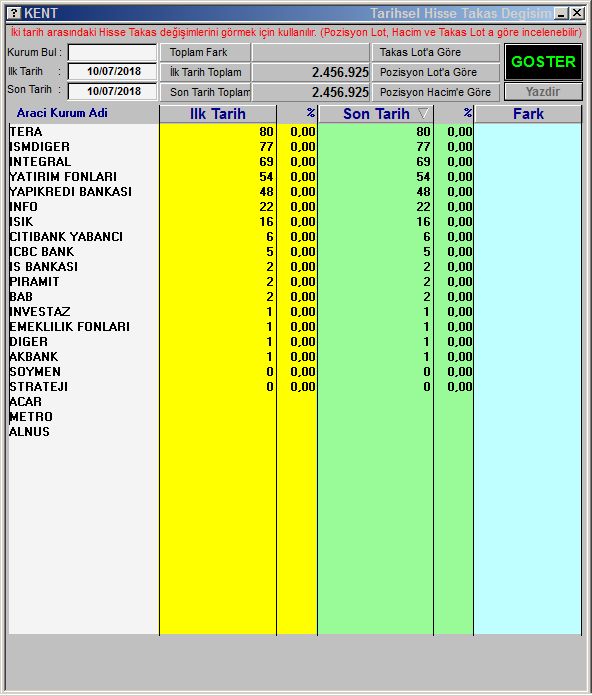
Task: Sort by Ilk Tarih column header
Action: tap(218, 114)
